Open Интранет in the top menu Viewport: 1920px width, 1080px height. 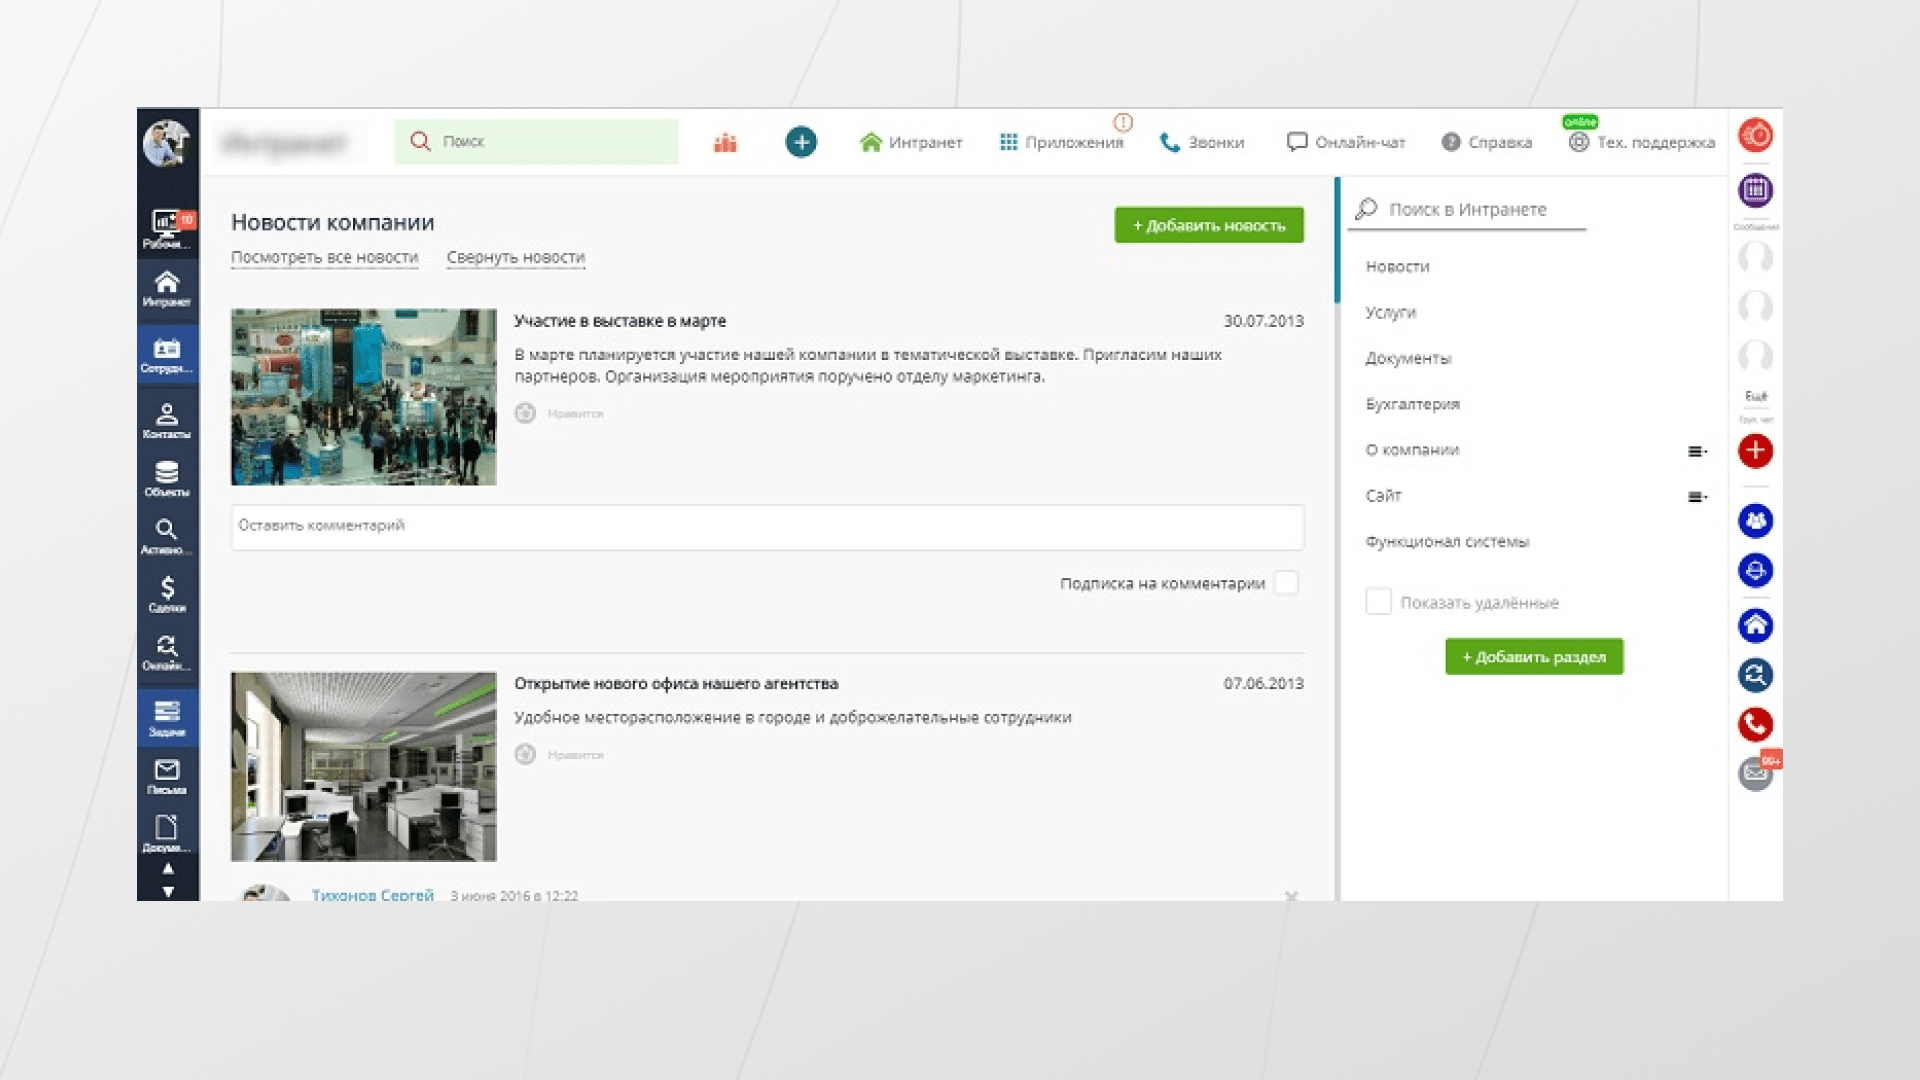click(911, 143)
